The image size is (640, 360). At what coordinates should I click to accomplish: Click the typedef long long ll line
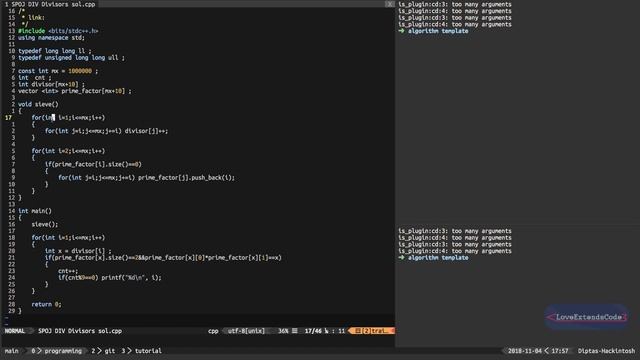55,51
